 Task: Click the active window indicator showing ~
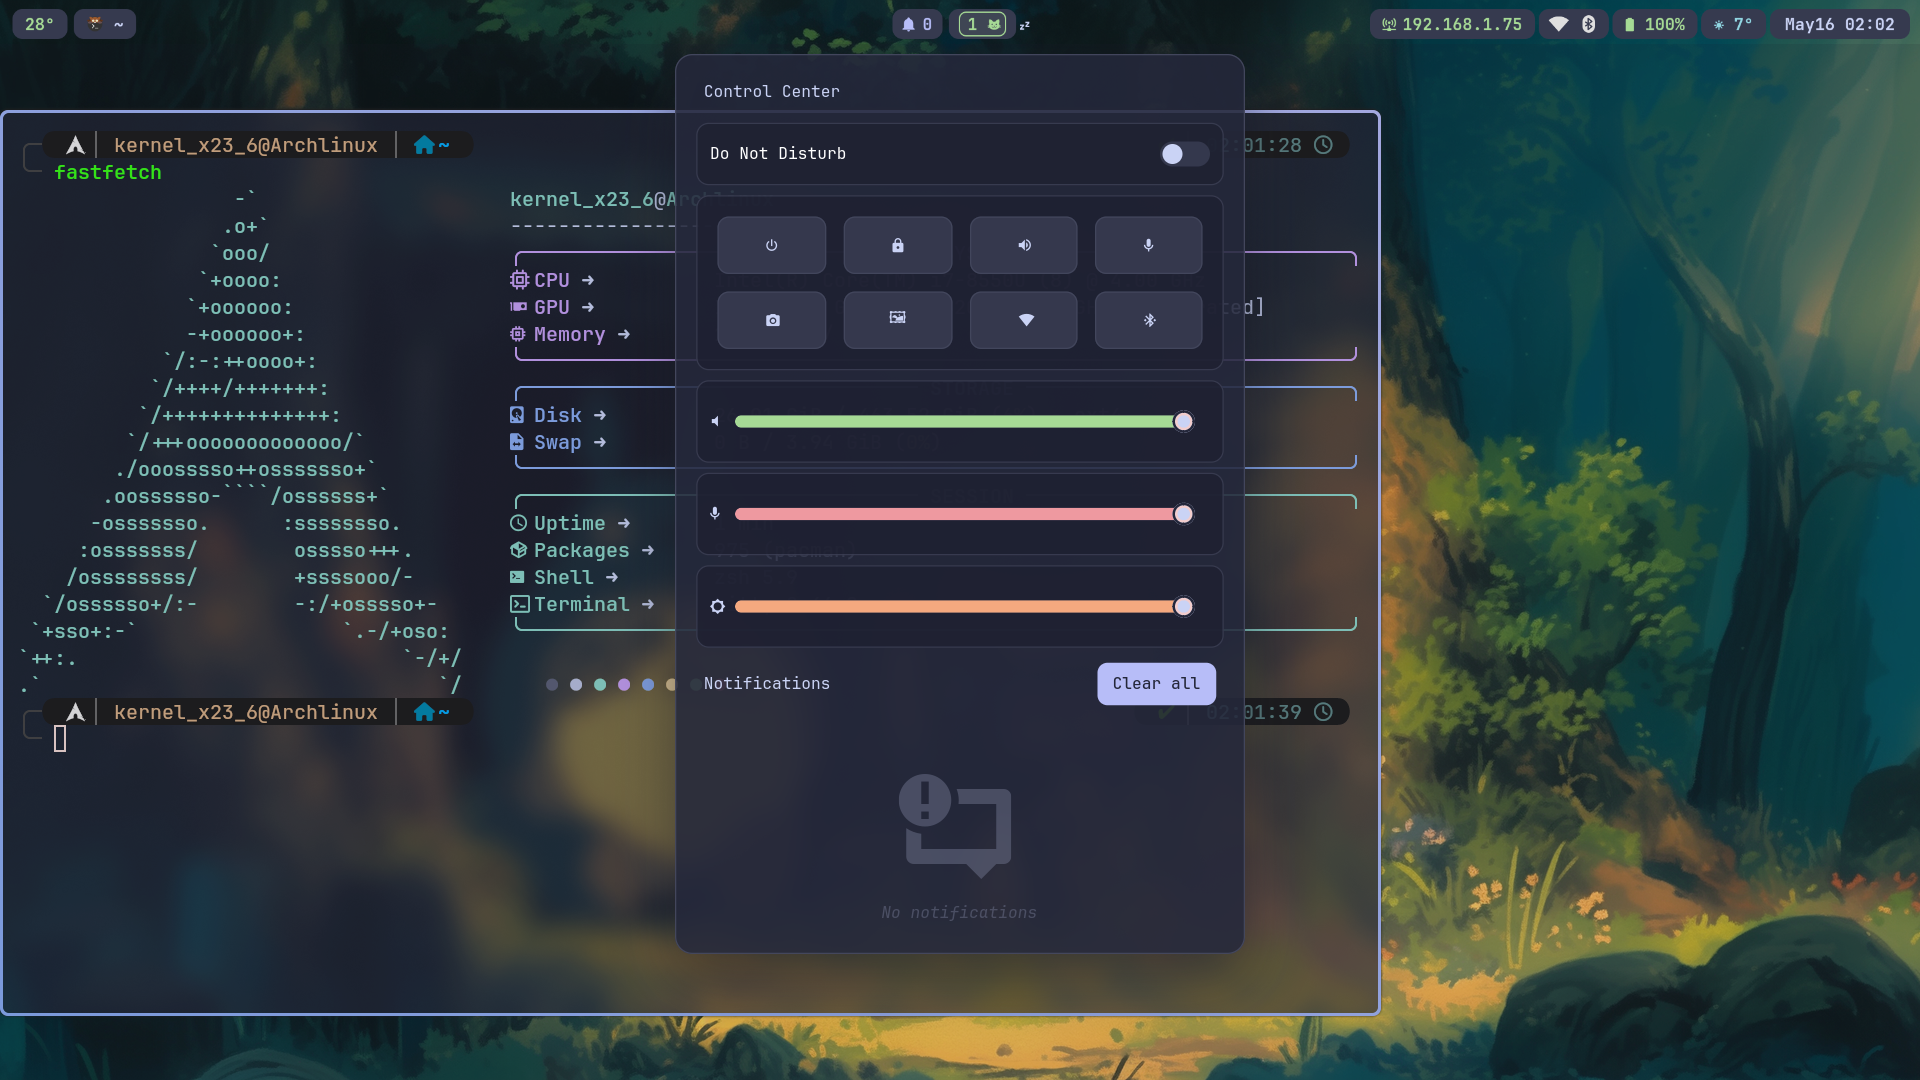(x=105, y=24)
